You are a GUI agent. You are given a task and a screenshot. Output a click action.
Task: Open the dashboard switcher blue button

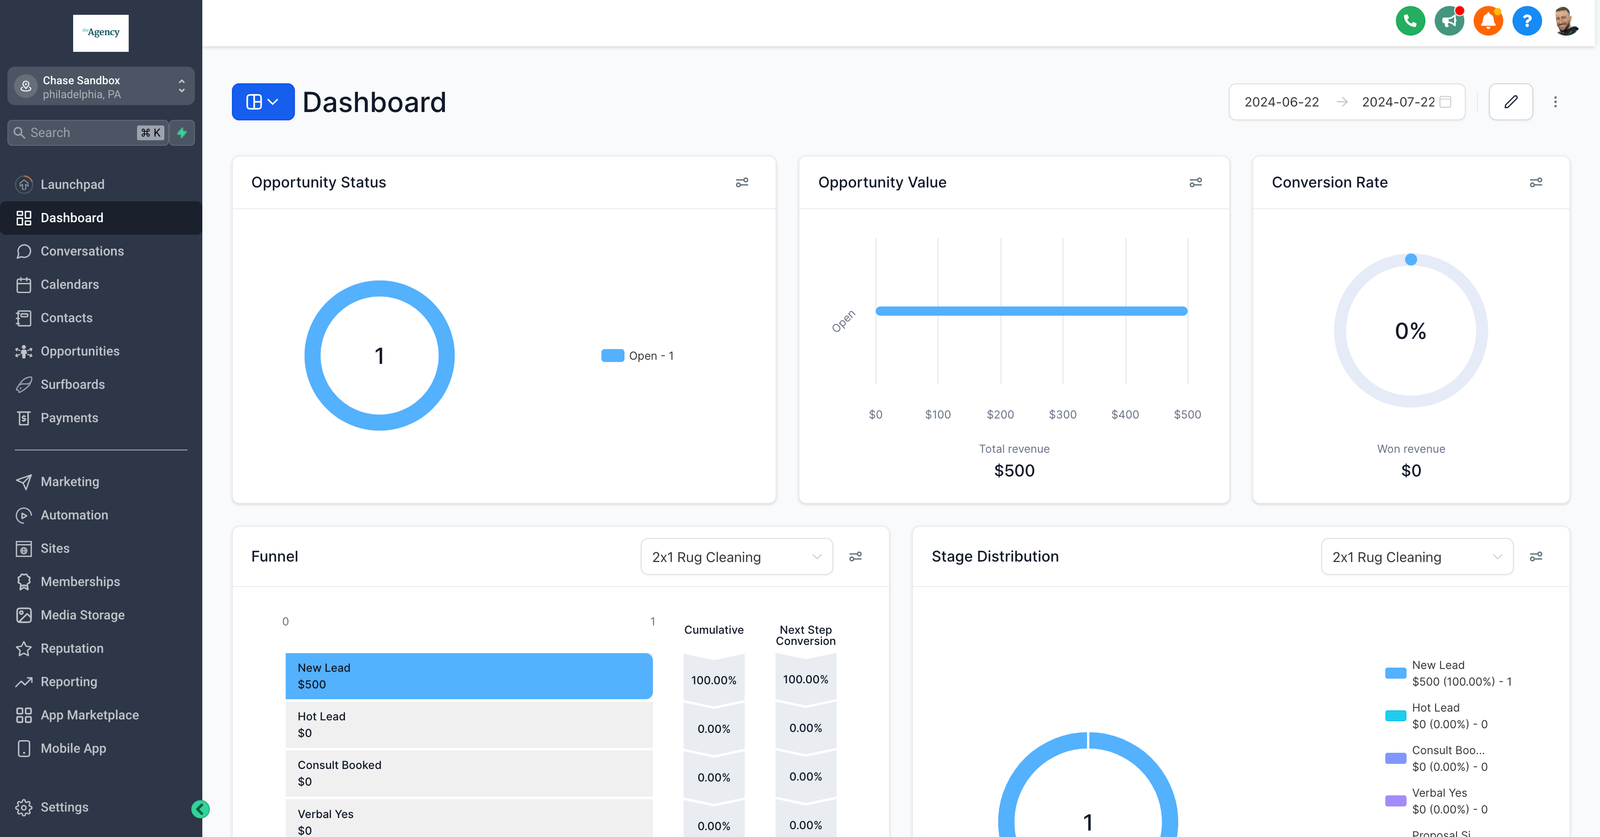(263, 102)
